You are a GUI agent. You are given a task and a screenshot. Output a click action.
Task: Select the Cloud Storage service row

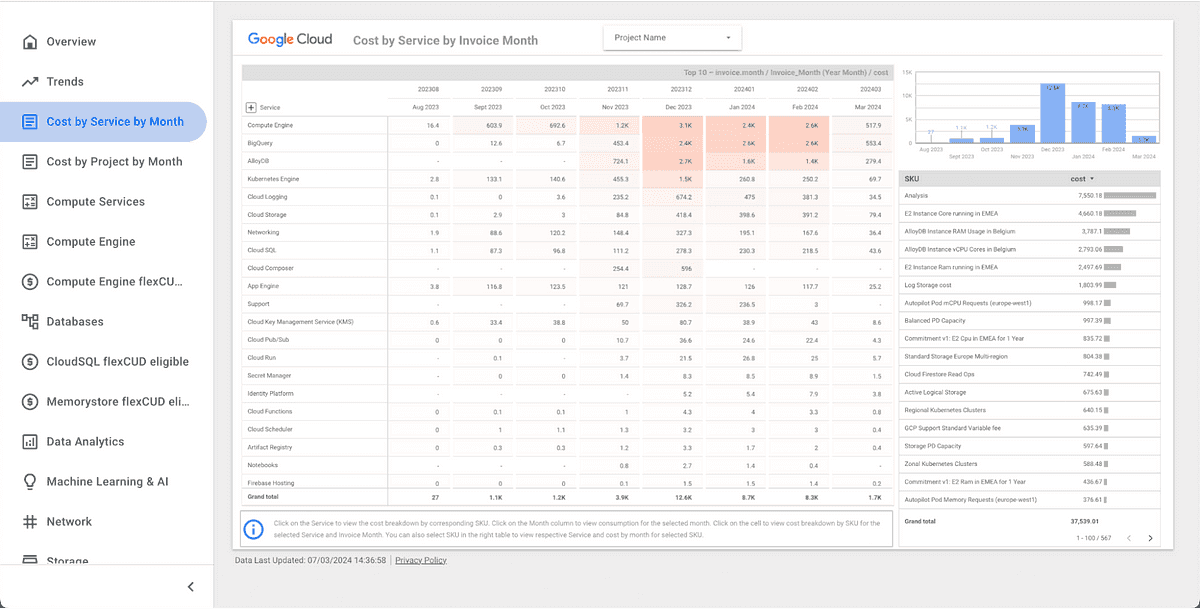(x=567, y=215)
